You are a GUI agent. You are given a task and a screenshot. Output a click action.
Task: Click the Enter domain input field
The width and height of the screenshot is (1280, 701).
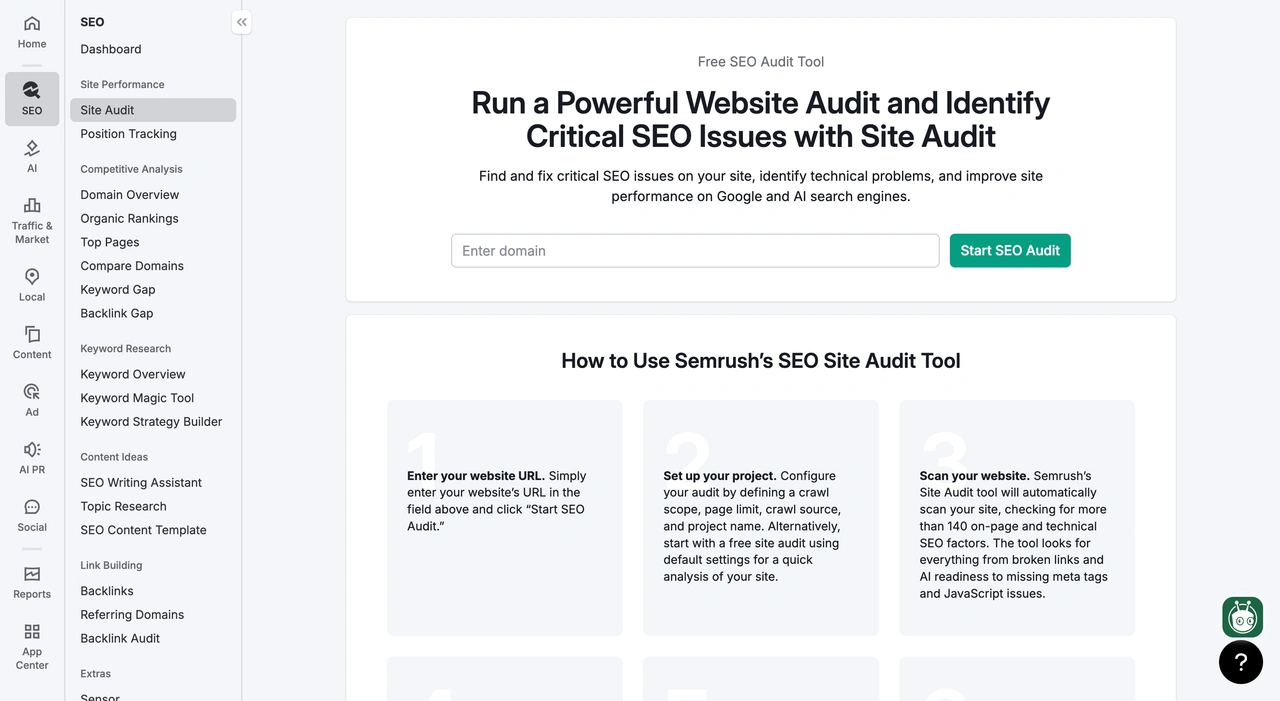coord(695,251)
